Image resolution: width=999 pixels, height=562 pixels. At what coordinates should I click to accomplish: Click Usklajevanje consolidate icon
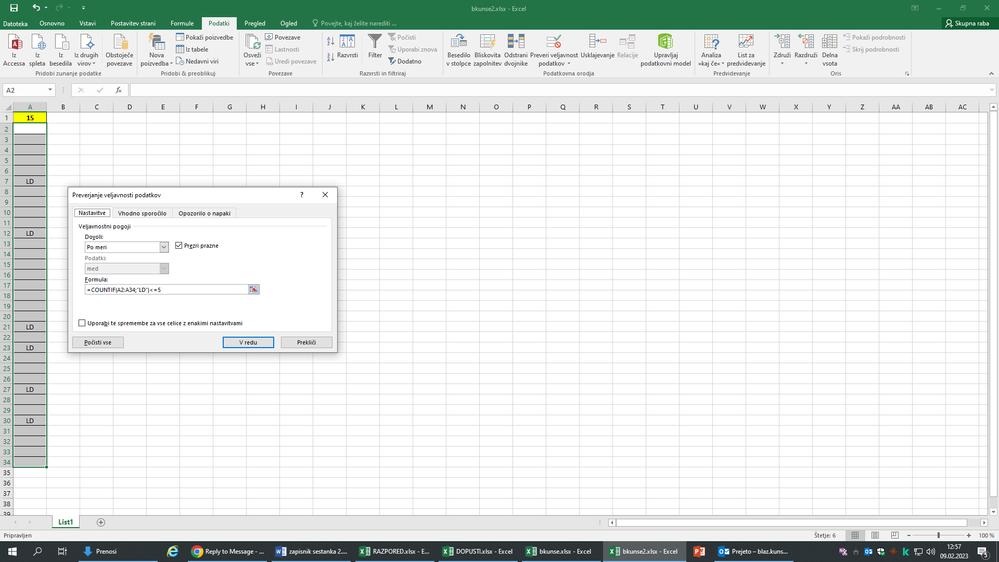(598, 47)
